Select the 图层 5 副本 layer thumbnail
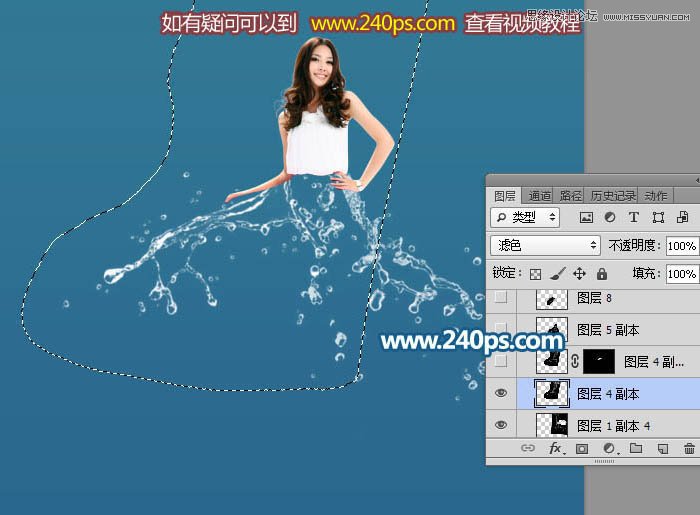The image size is (700, 515). pos(551,329)
